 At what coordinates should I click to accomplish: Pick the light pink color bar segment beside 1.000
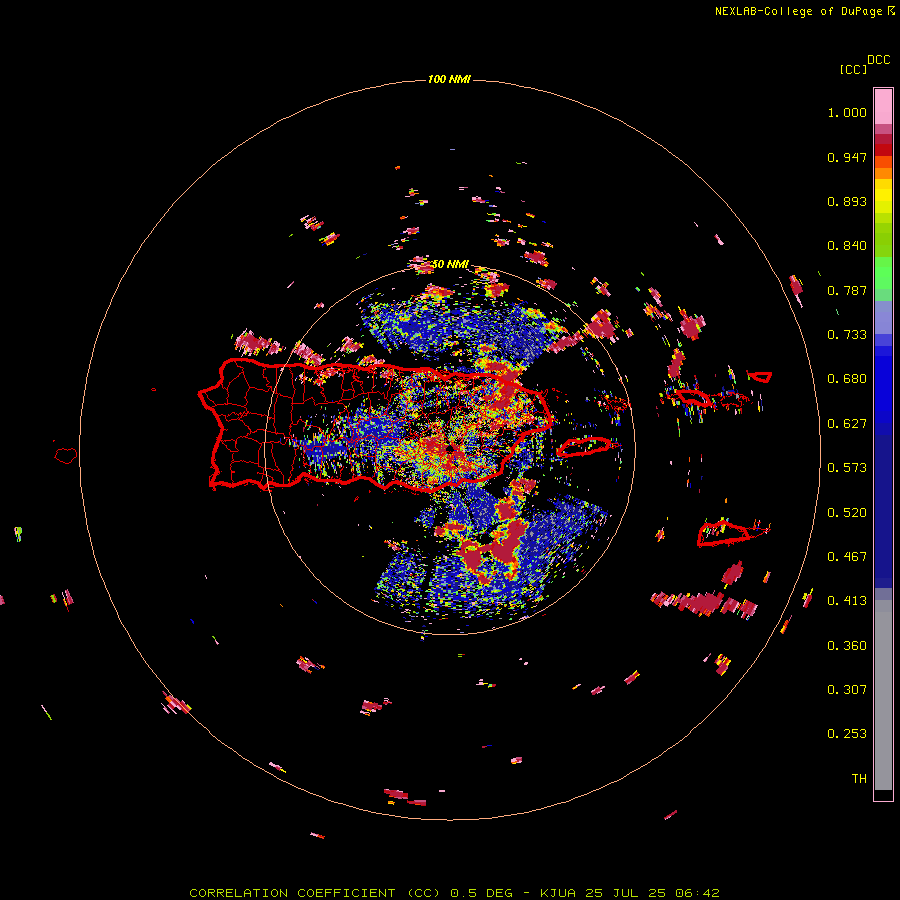coord(883,107)
